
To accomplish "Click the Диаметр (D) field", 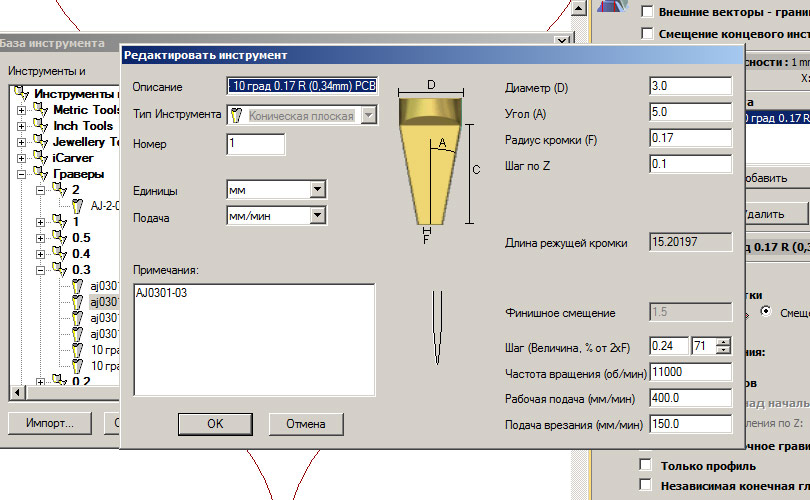I will click(x=691, y=86).
